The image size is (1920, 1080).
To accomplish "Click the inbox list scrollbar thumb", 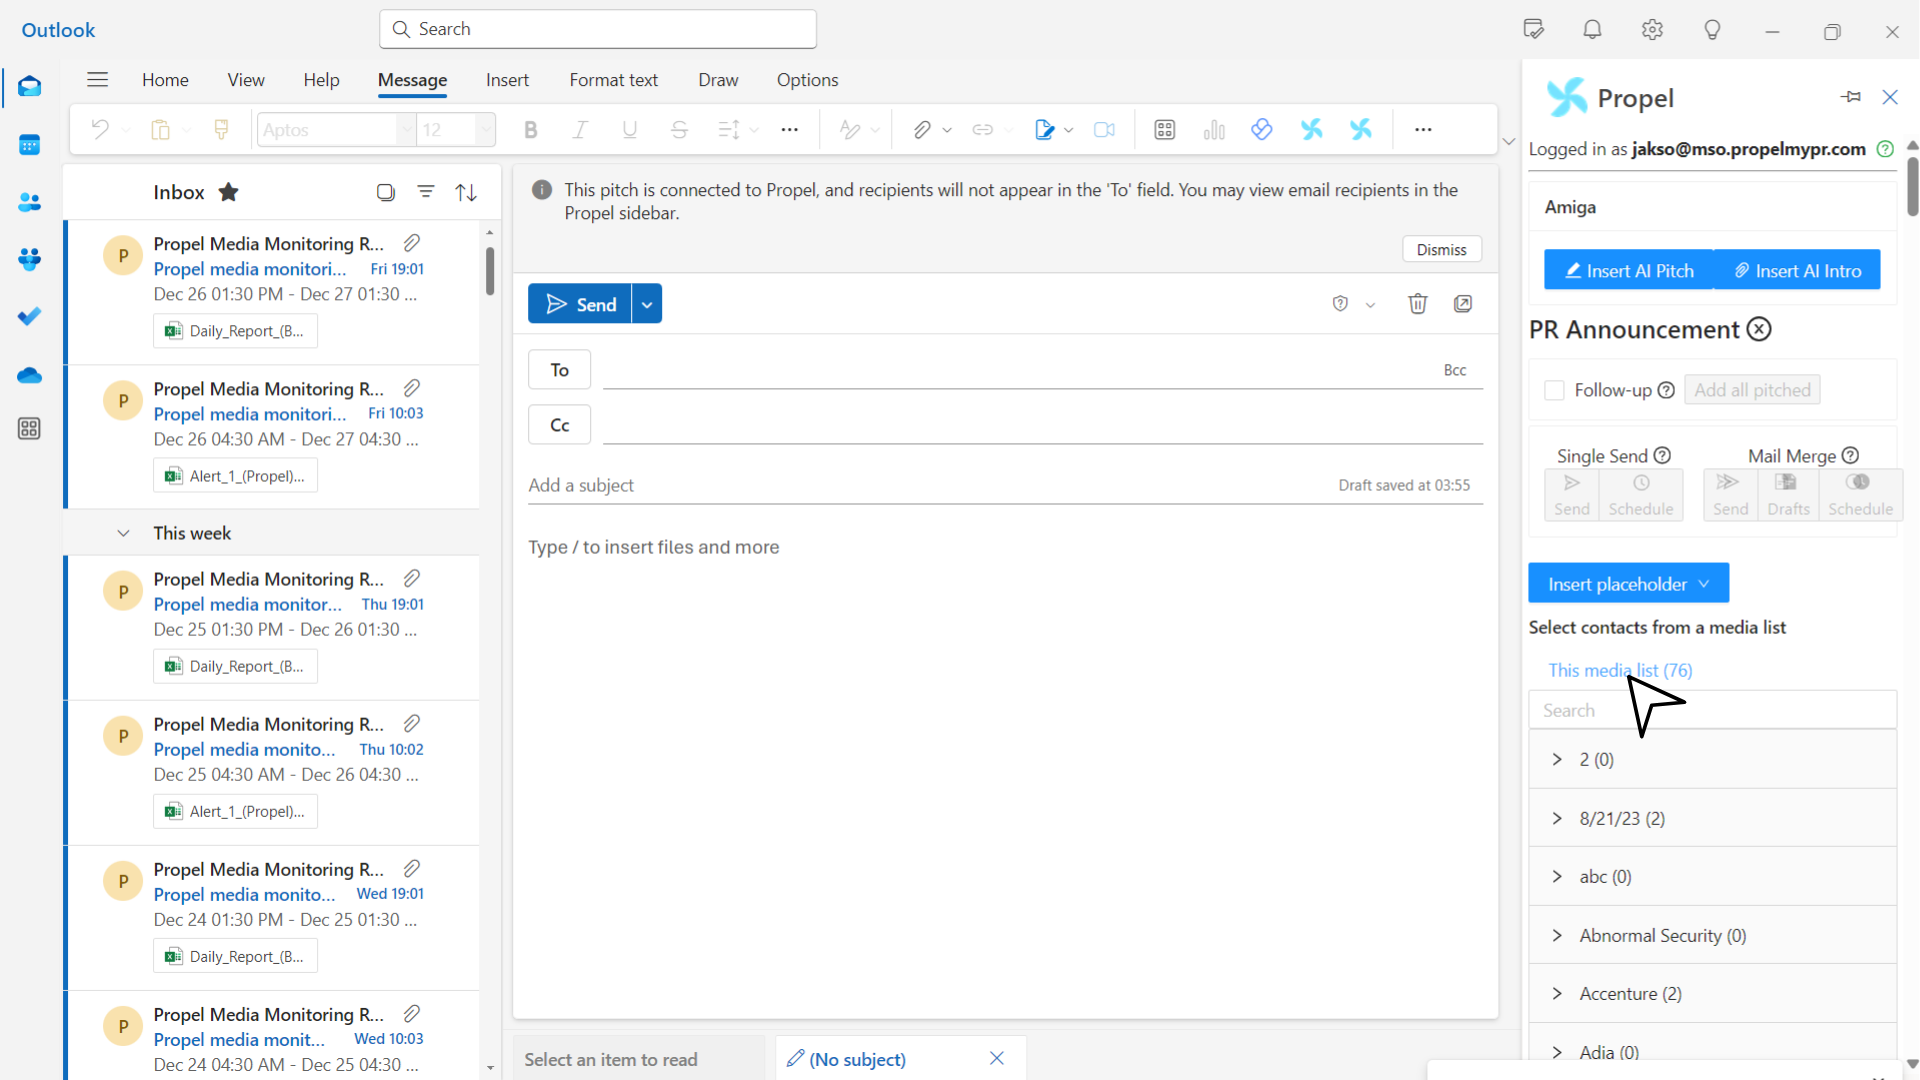I will [490, 270].
